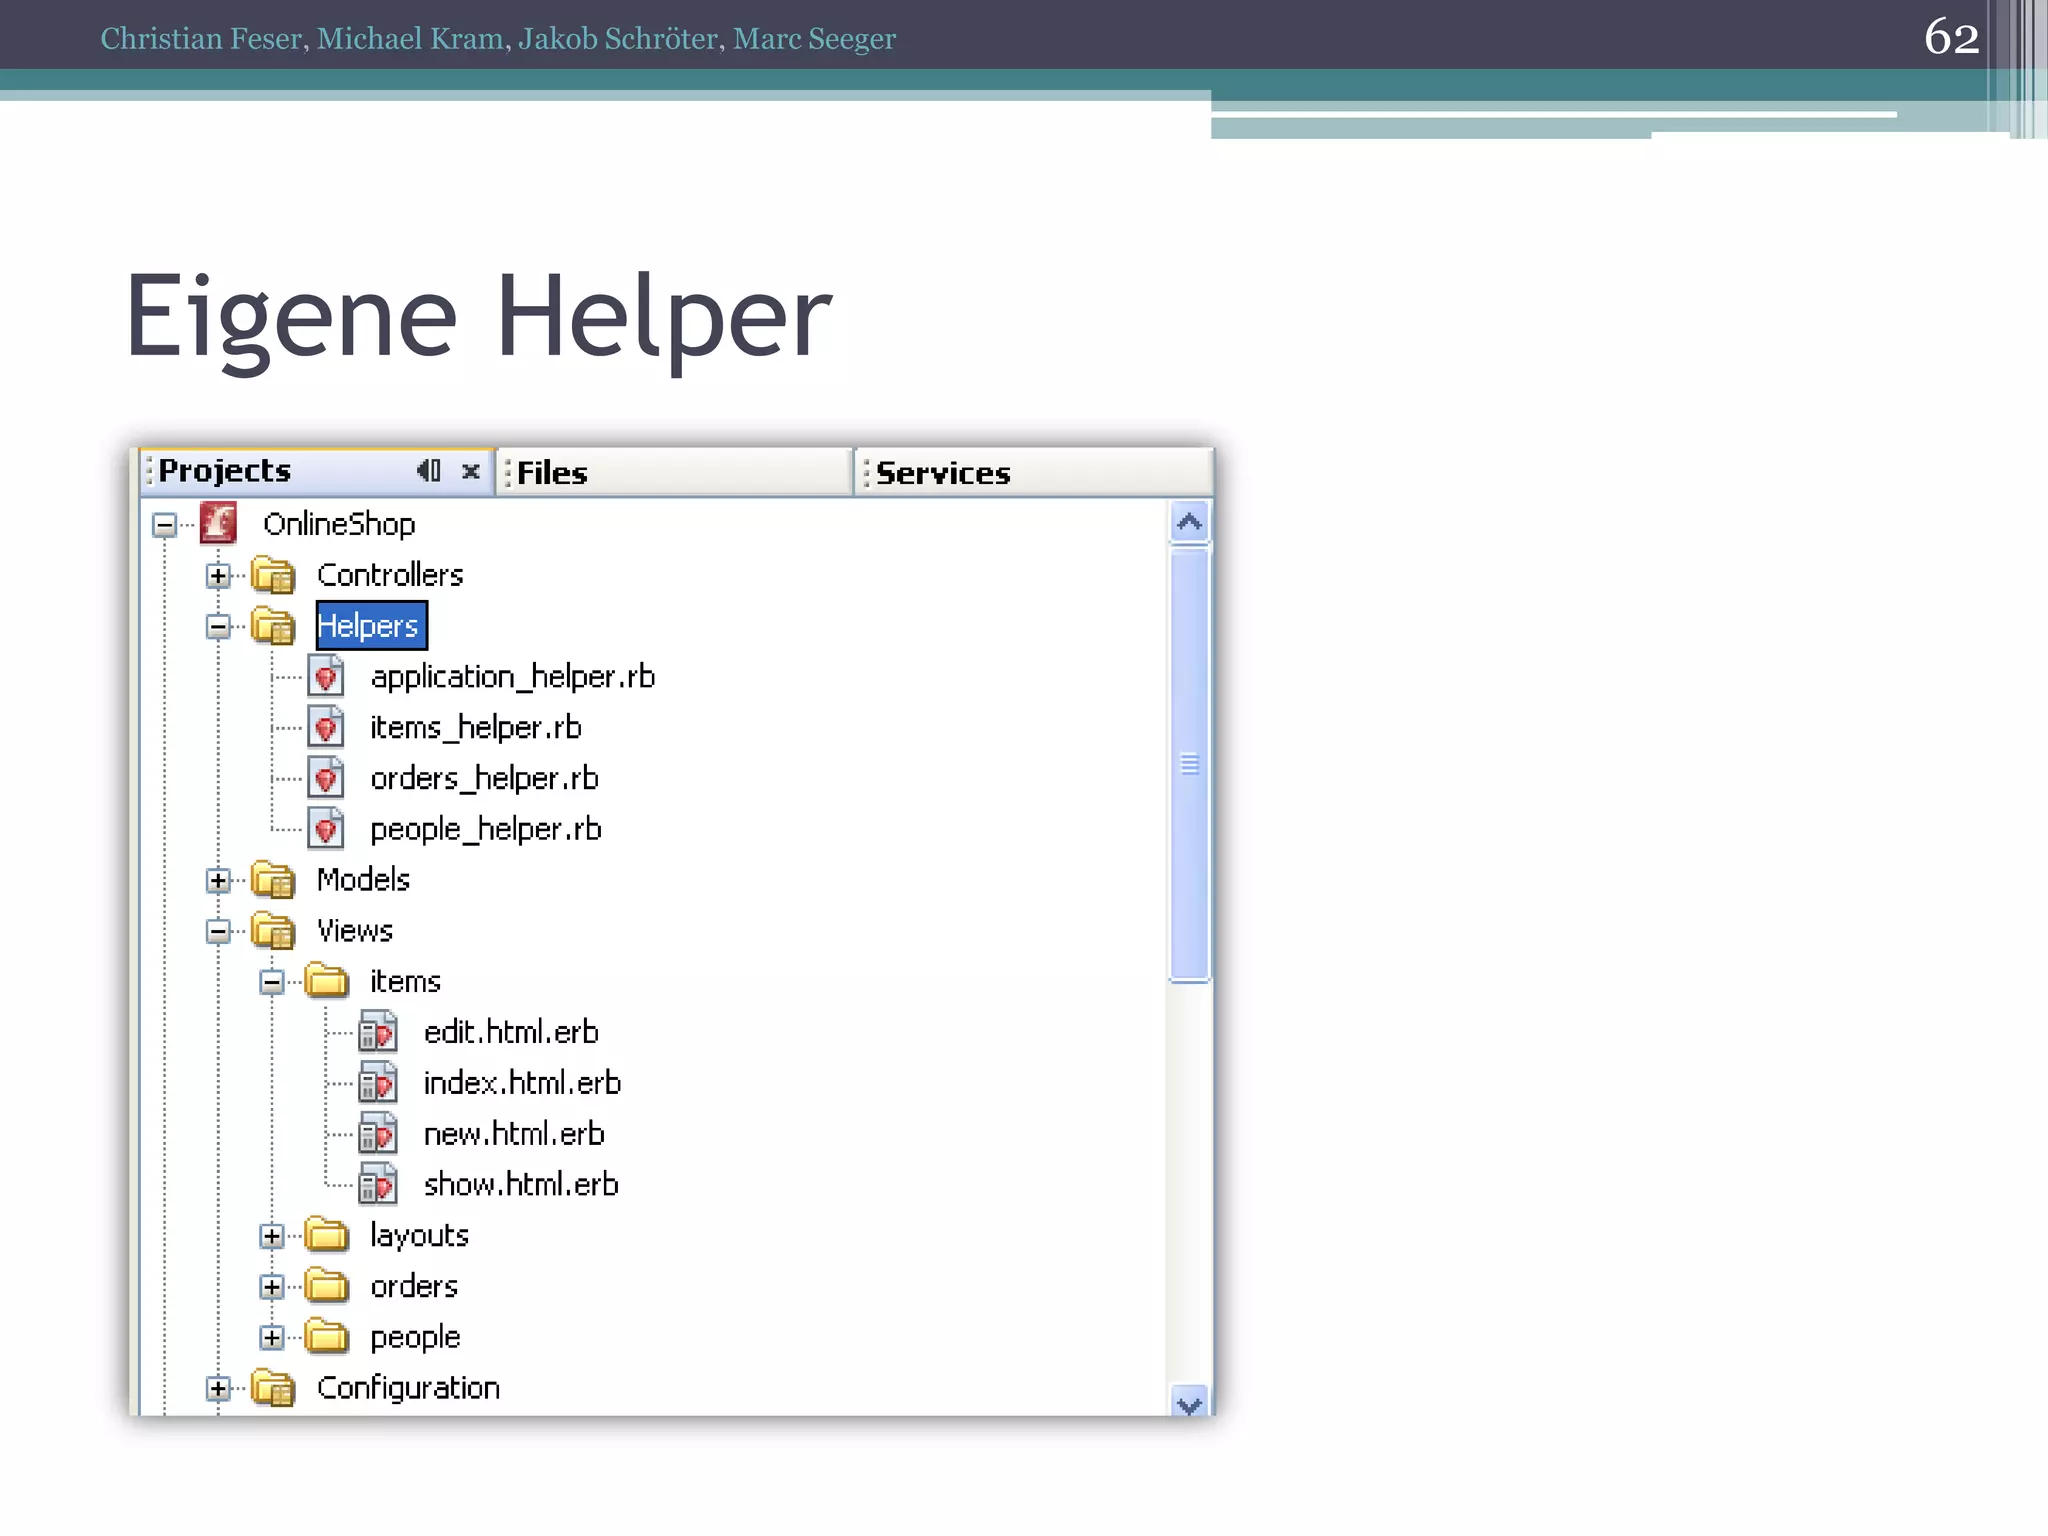Click the items subfolder icon
The width and height of the screenshot is (2048, 1536).
click(327, 981)
